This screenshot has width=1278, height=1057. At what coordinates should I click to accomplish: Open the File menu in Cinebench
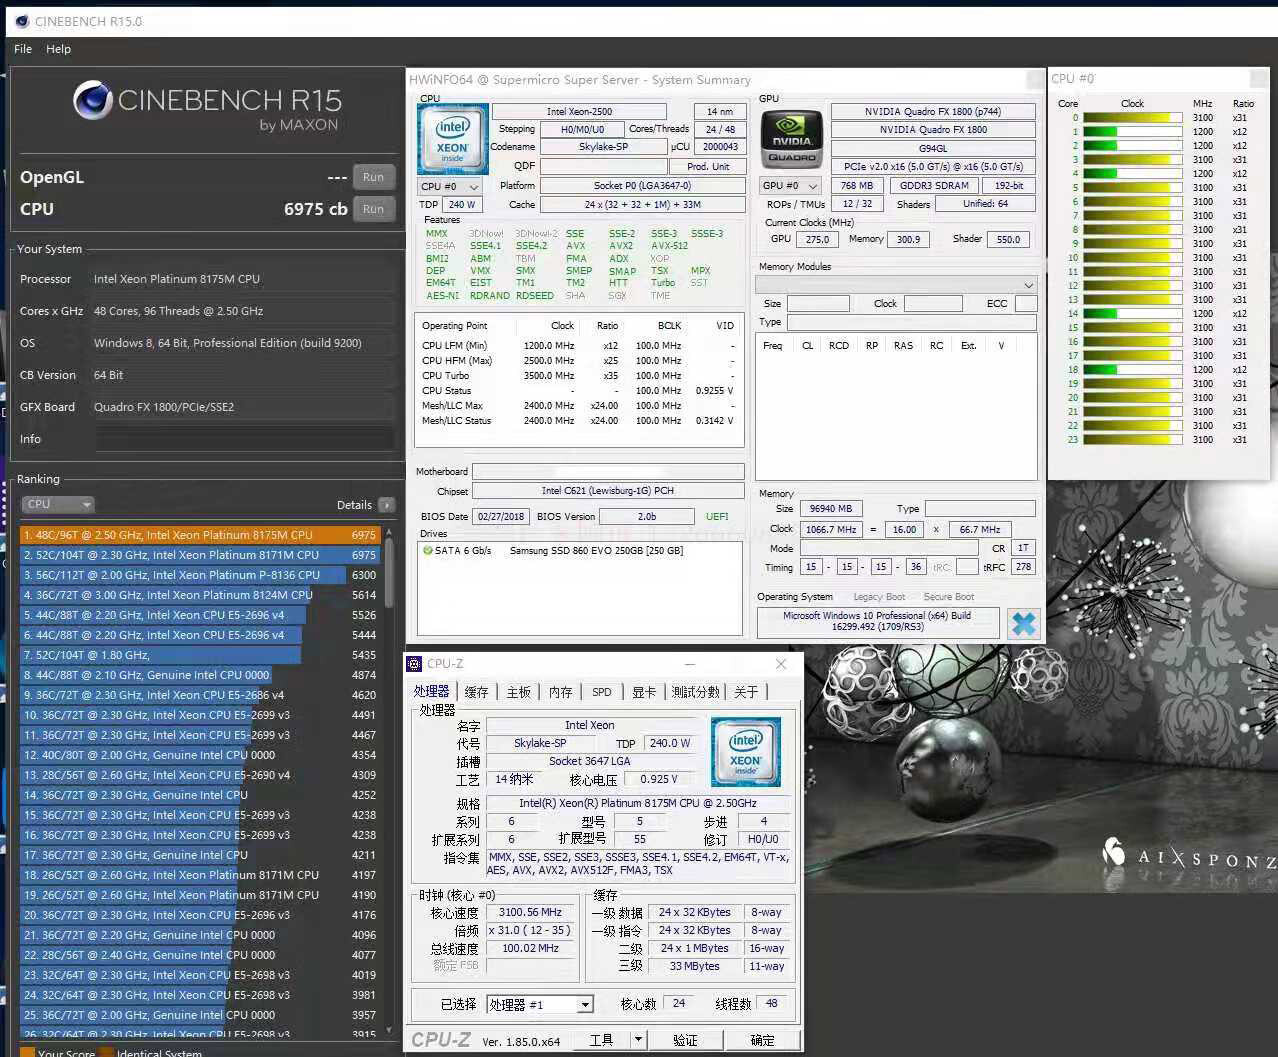23,49
